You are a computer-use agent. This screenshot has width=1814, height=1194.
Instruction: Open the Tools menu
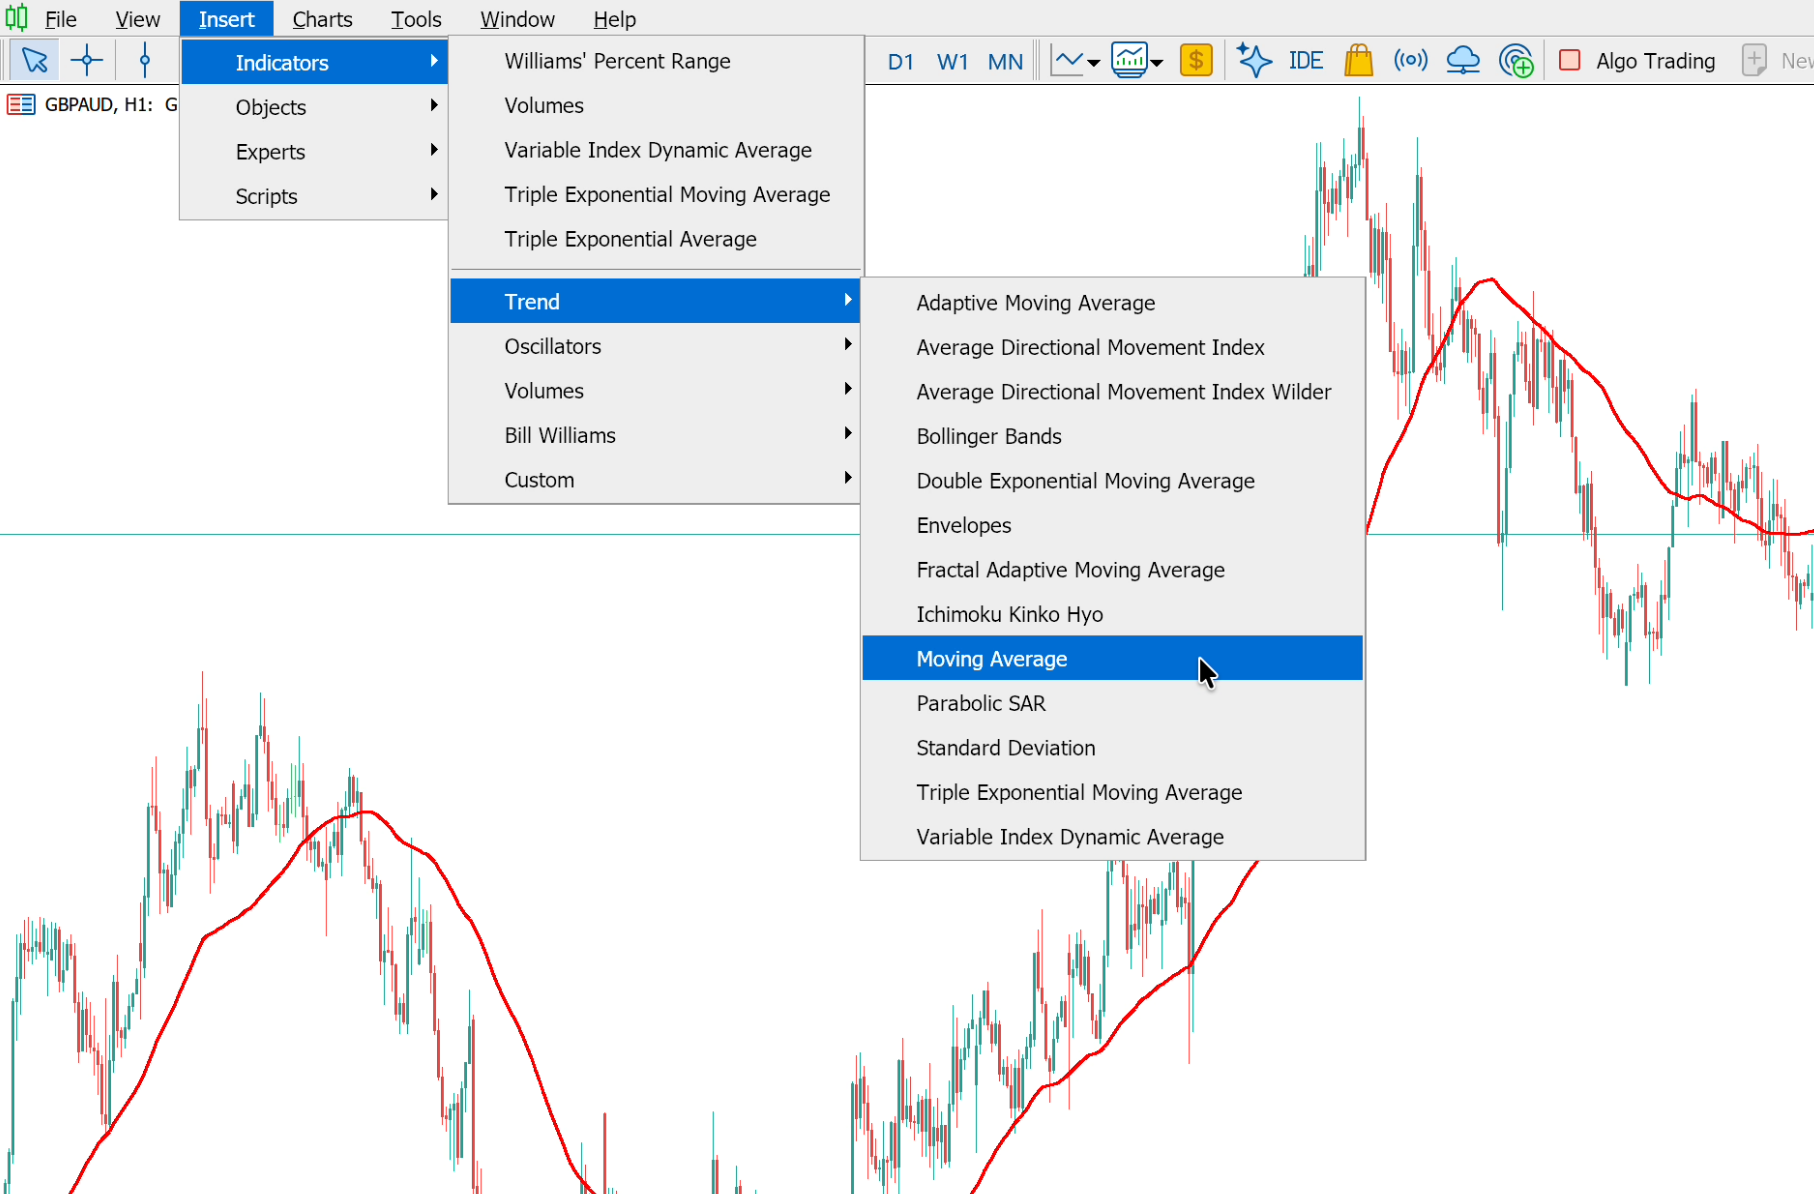click(x=416, y=19)
